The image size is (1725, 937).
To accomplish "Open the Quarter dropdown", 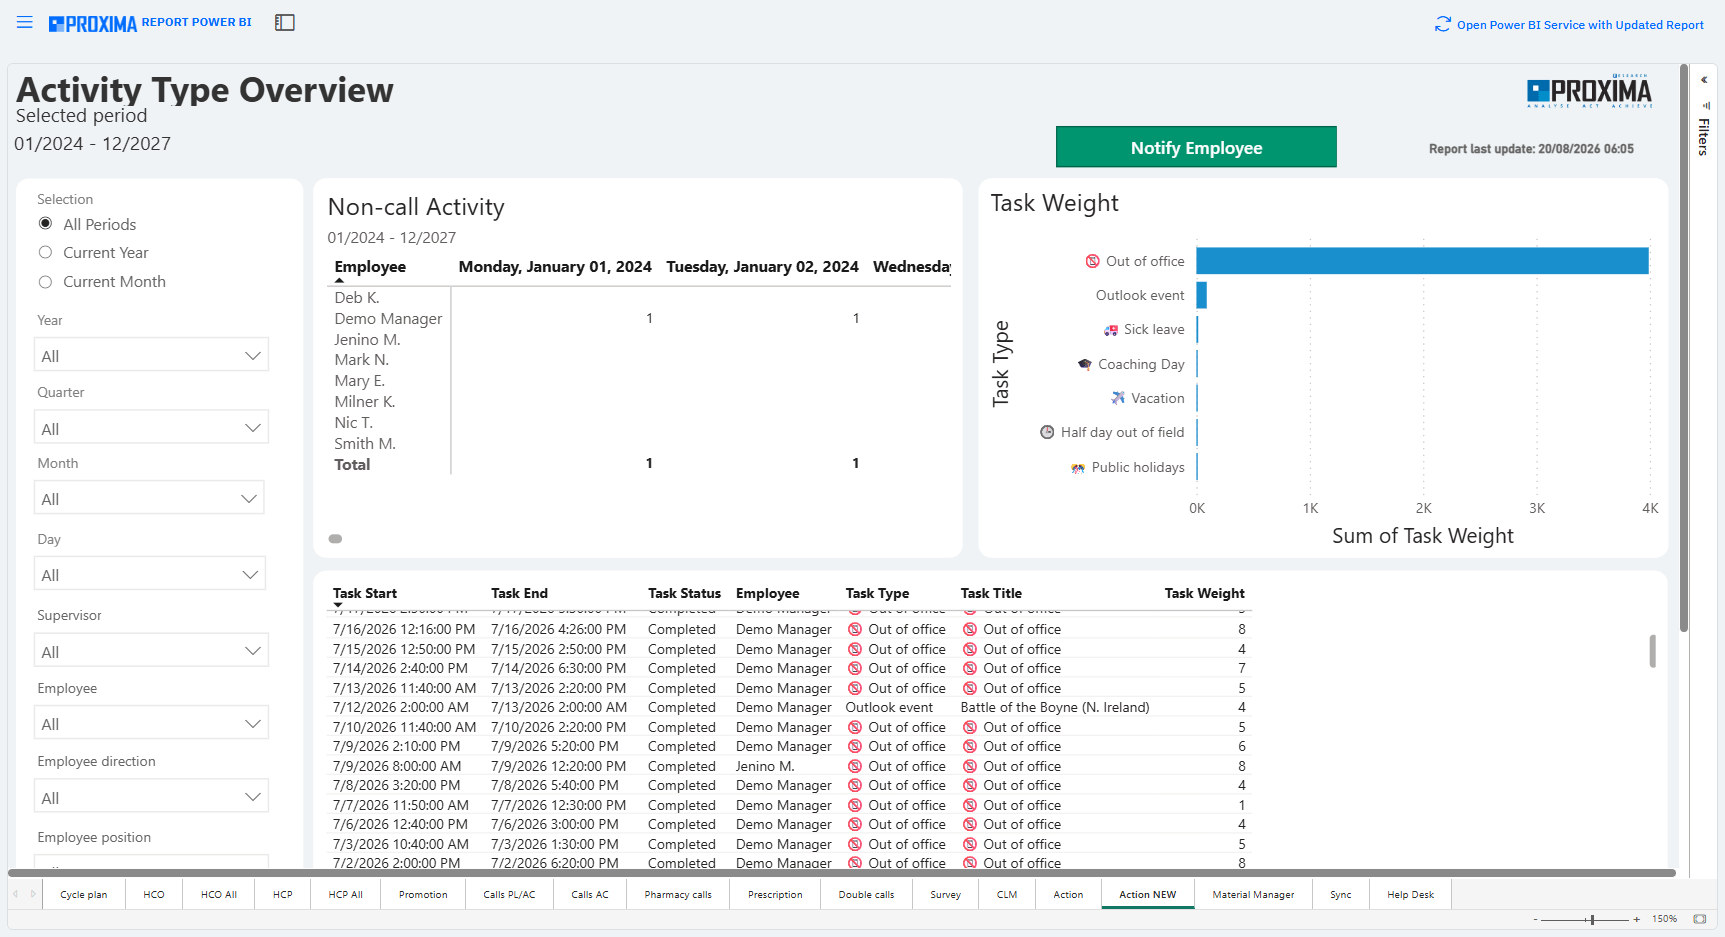I will point(151,428).
